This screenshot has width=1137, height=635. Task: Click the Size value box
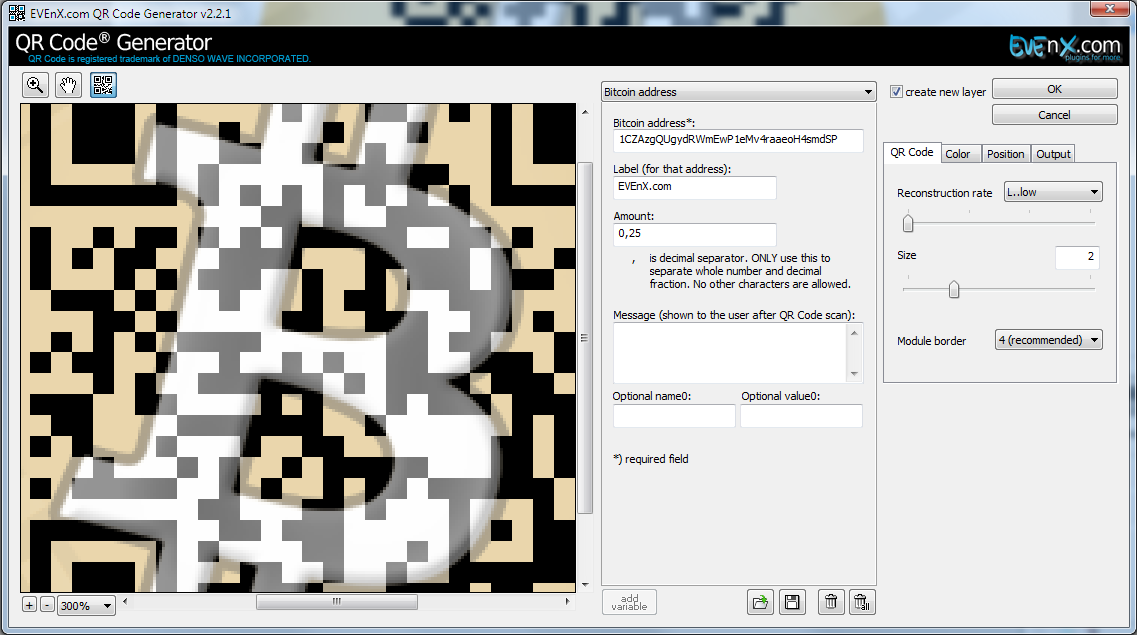click(x=1077, y=257)
